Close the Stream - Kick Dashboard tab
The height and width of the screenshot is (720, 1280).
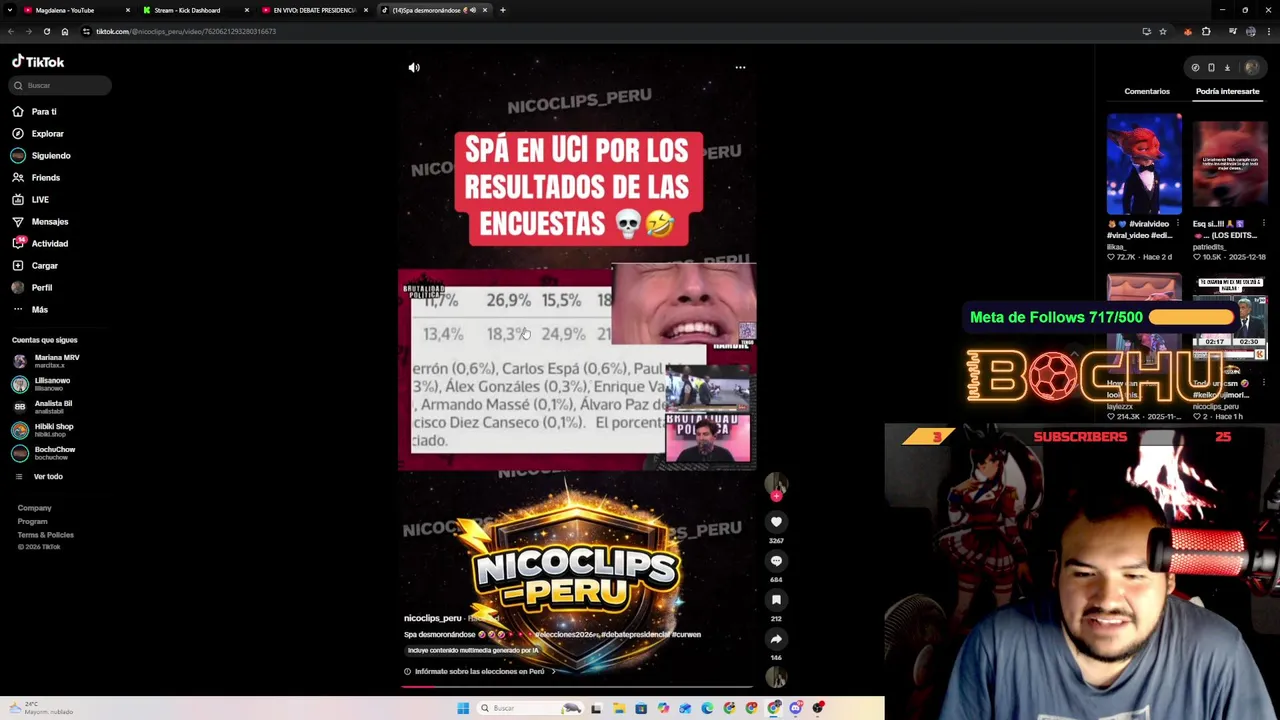tap(247, 10)
